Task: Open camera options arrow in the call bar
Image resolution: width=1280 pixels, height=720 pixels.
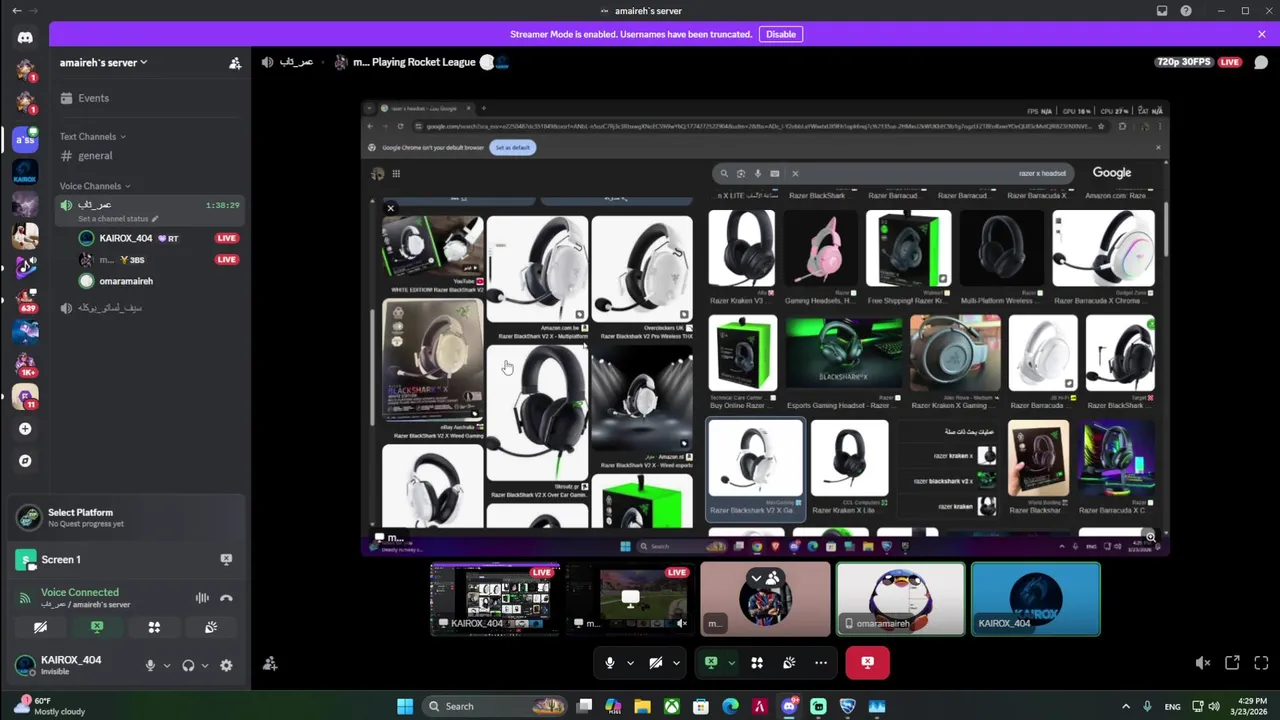Action: pyautogui.click(x=677, y=662)
